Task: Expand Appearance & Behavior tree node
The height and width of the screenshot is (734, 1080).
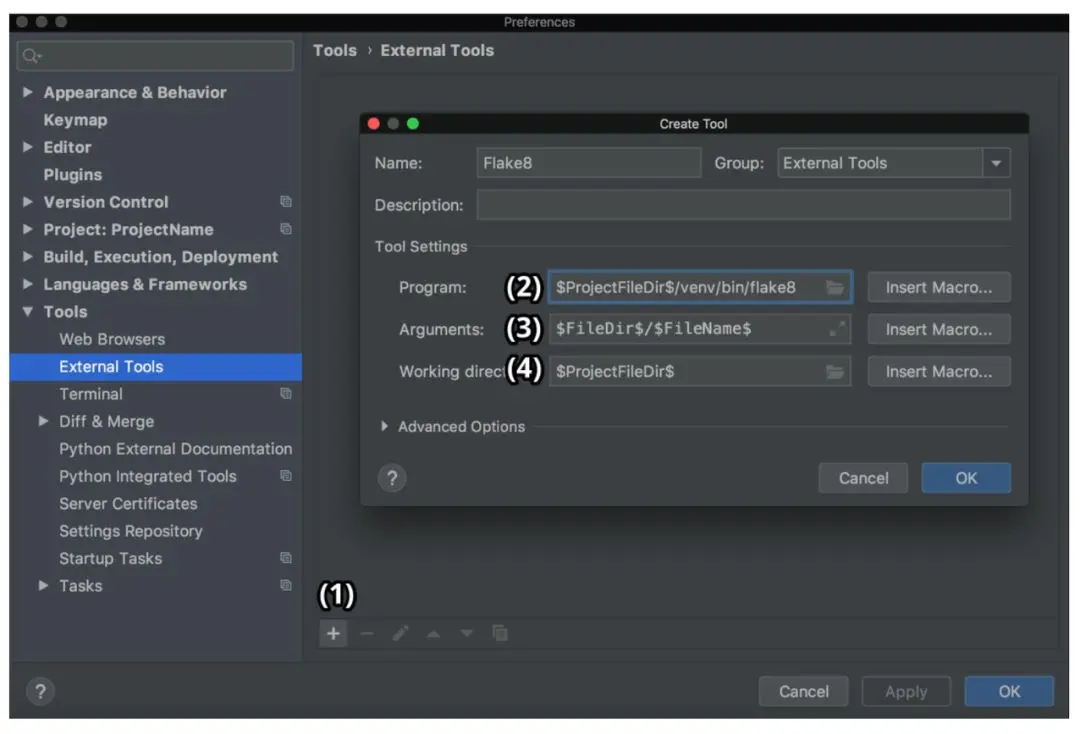Action: point(28,92)
